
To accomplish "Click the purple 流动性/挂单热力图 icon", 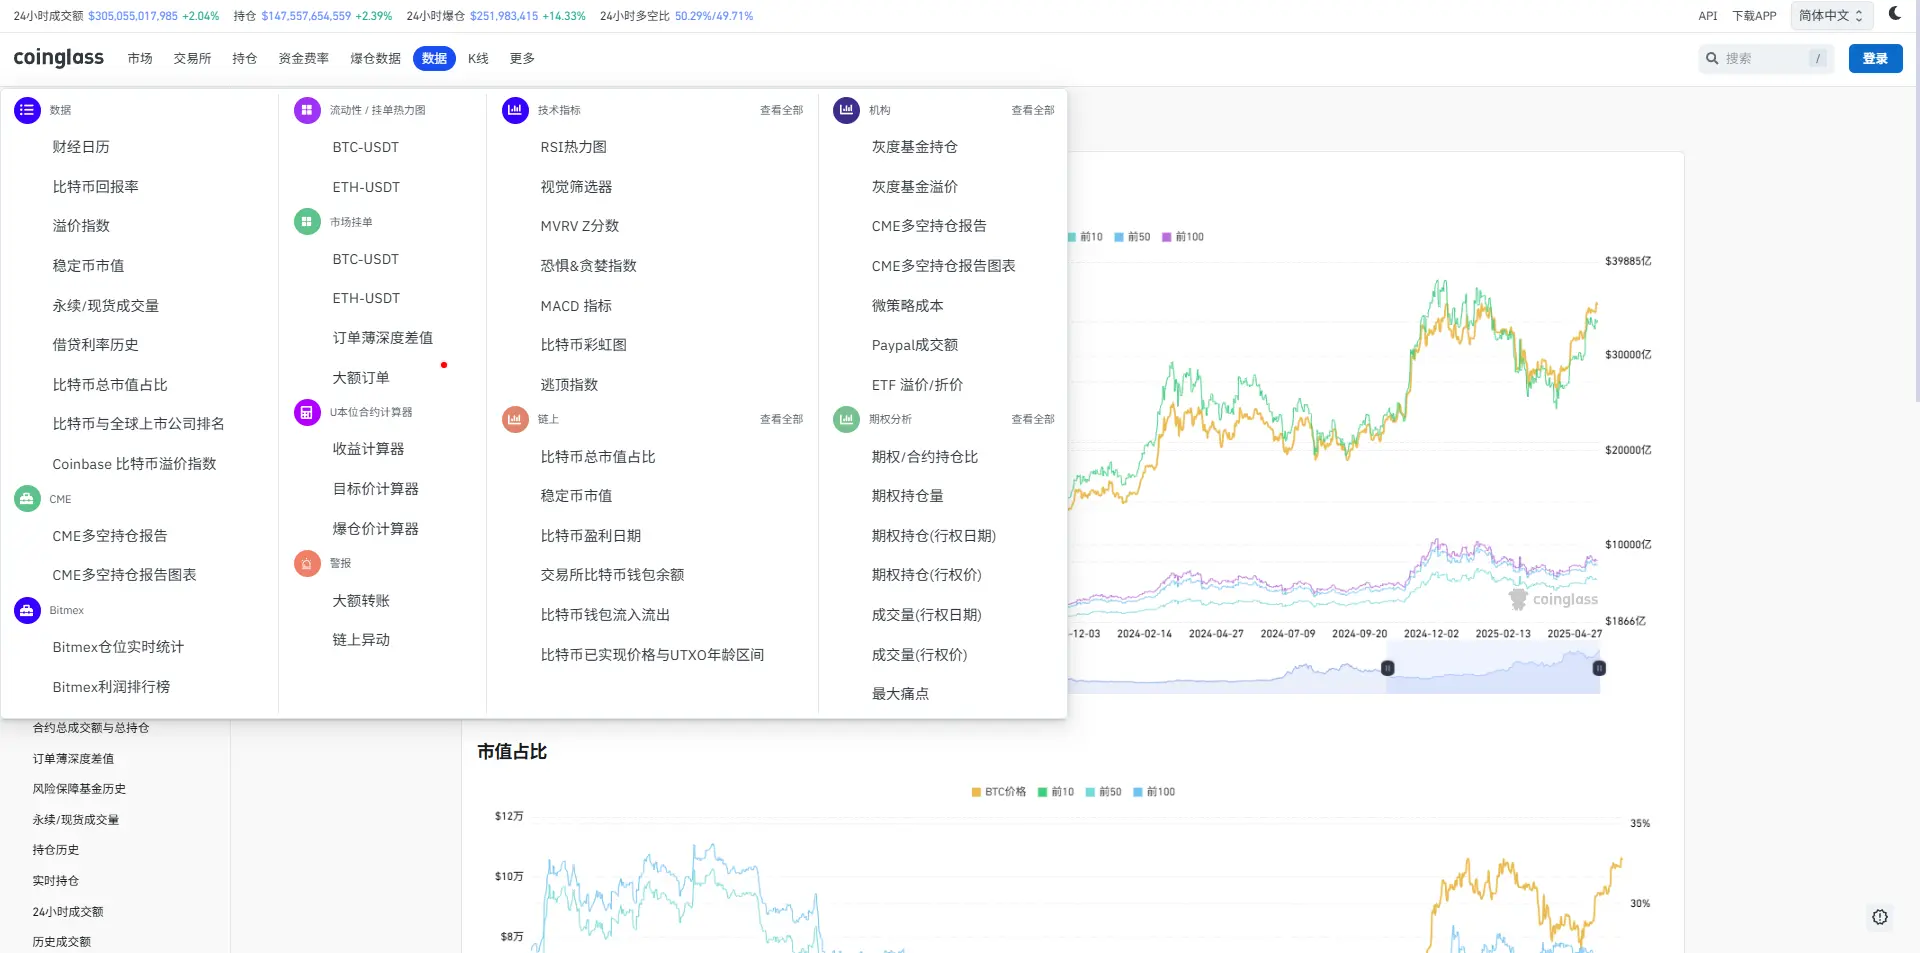I will [x=307, y=110].
